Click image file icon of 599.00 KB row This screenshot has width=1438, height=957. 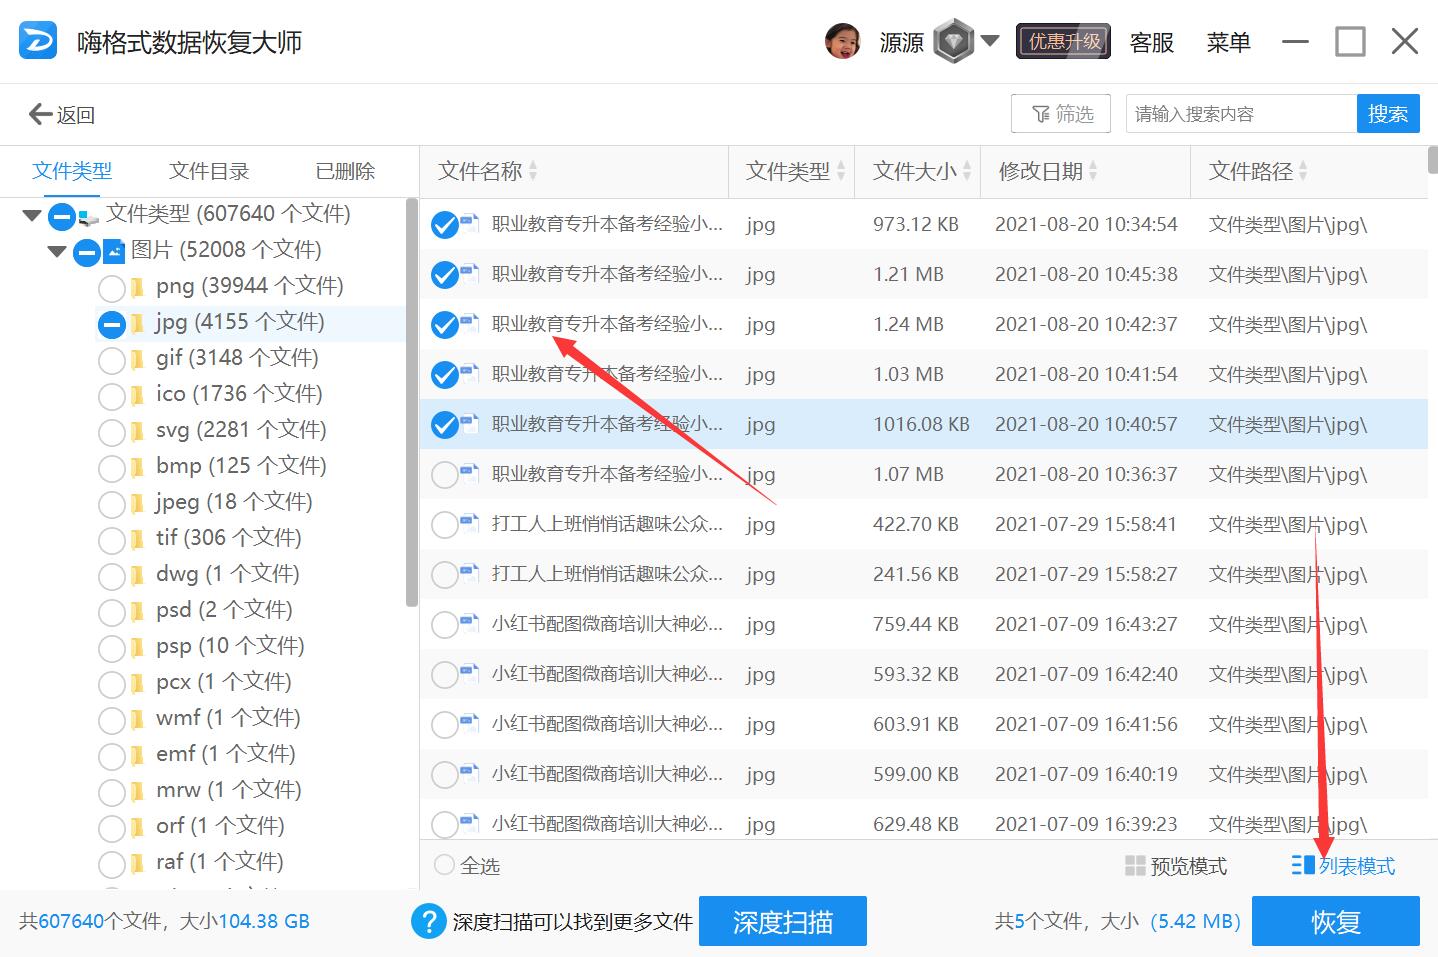pos(470,772)
